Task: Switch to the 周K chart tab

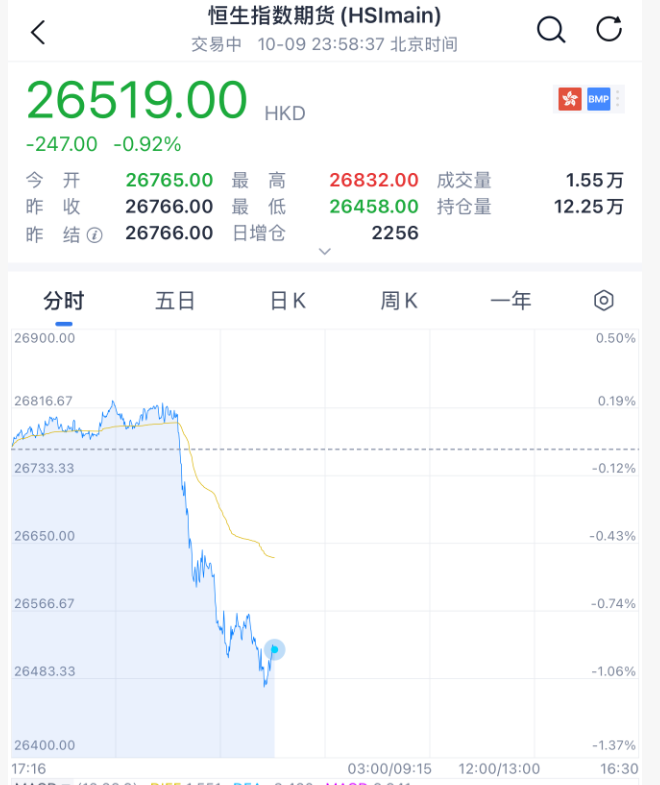Action: (399, 300)
